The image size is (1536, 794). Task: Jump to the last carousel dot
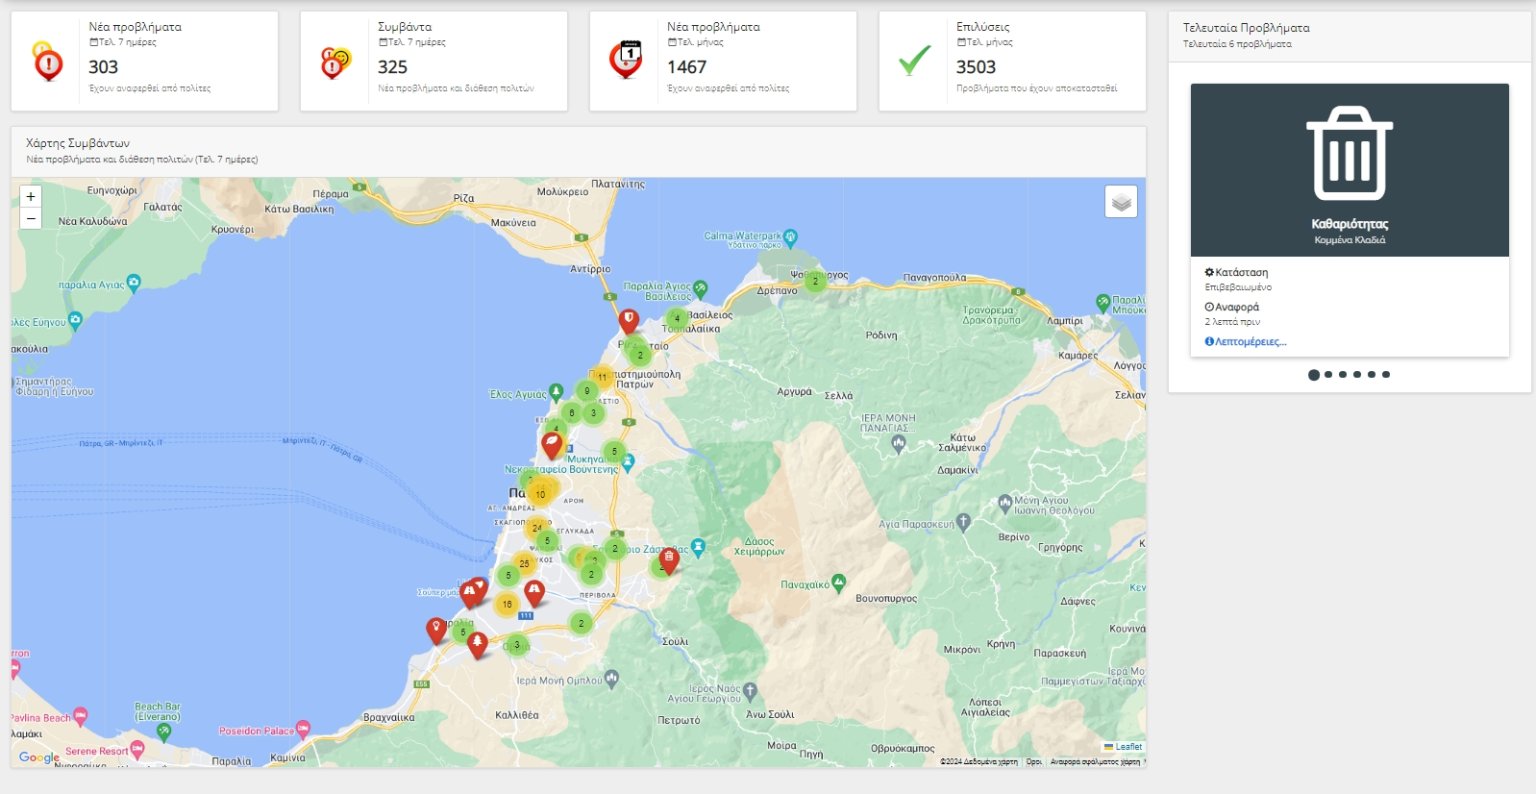pyautogui.click(x=1386, y=375)
